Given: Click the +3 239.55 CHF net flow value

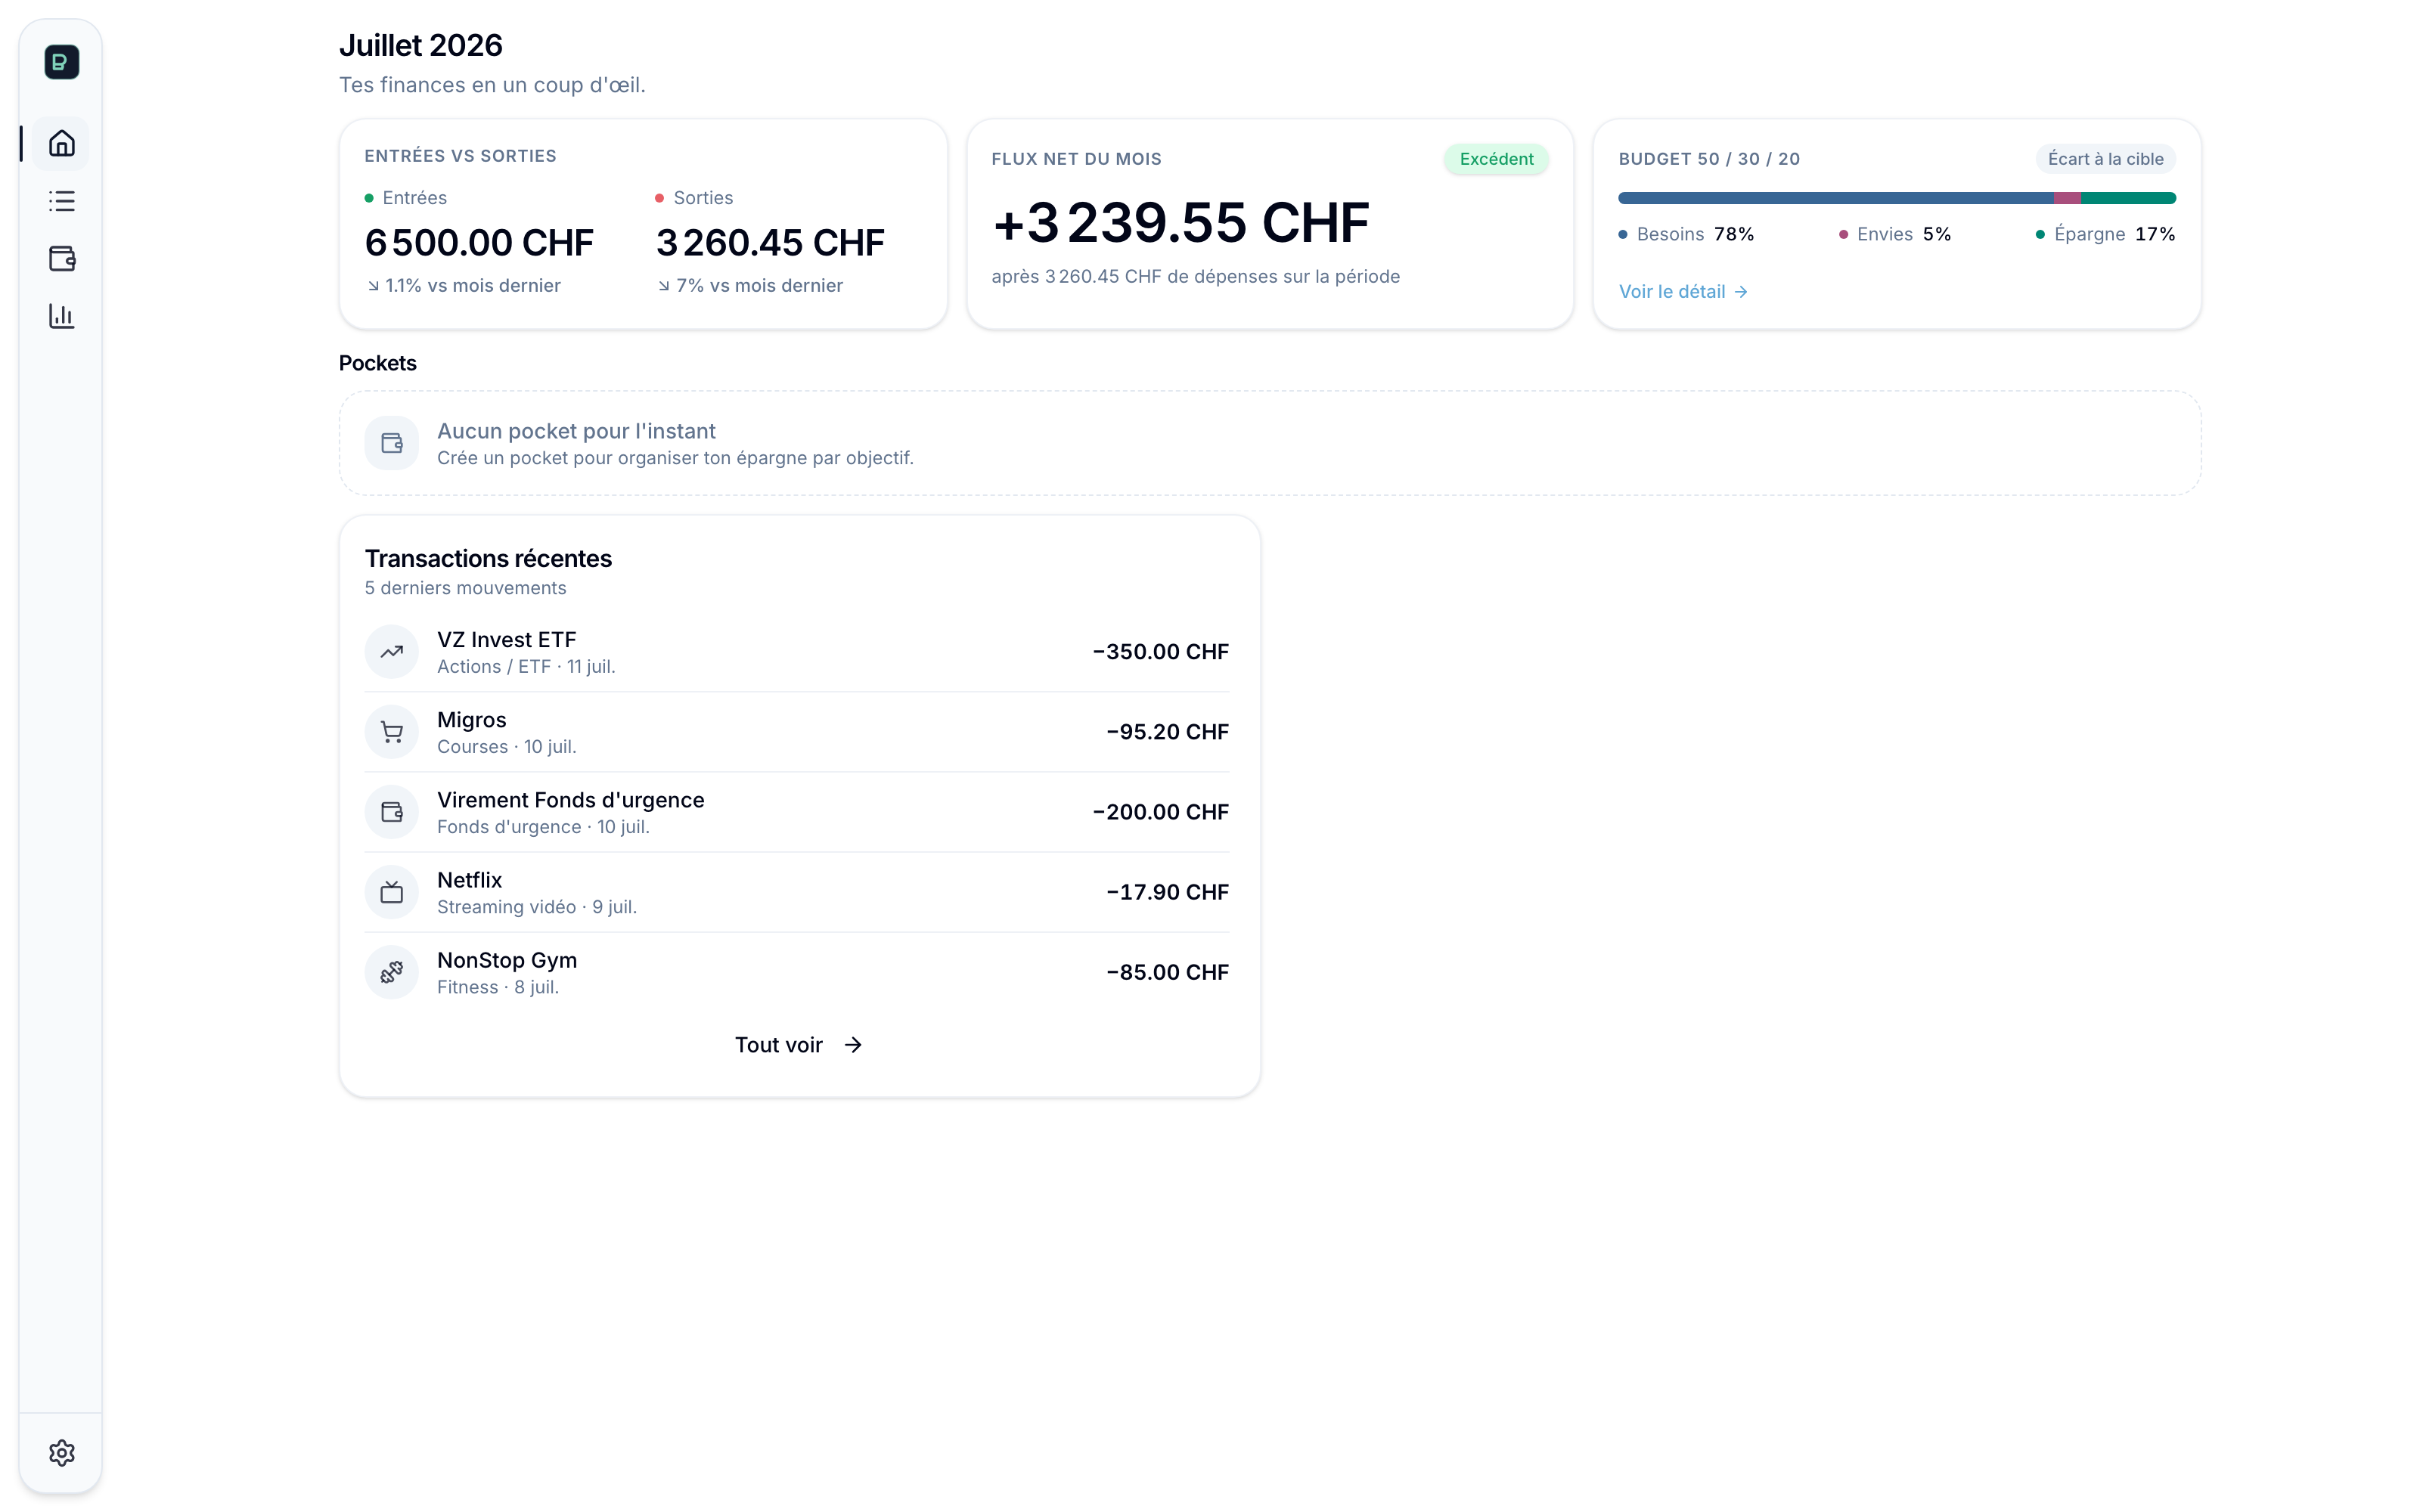Looking at the screenshot, I should 1181,222.
